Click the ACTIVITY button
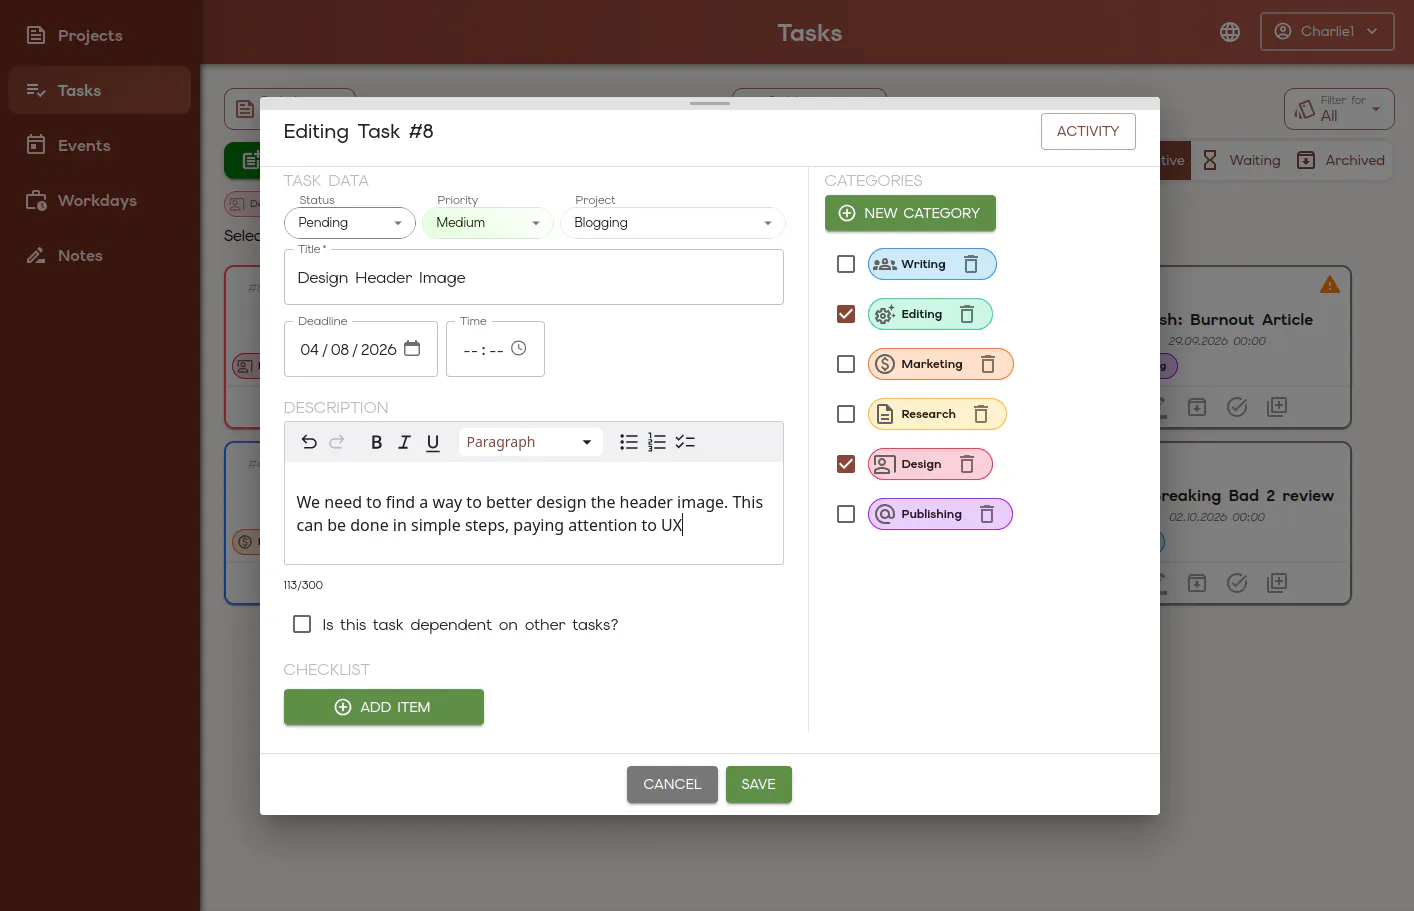 [x=1088, y=131]
